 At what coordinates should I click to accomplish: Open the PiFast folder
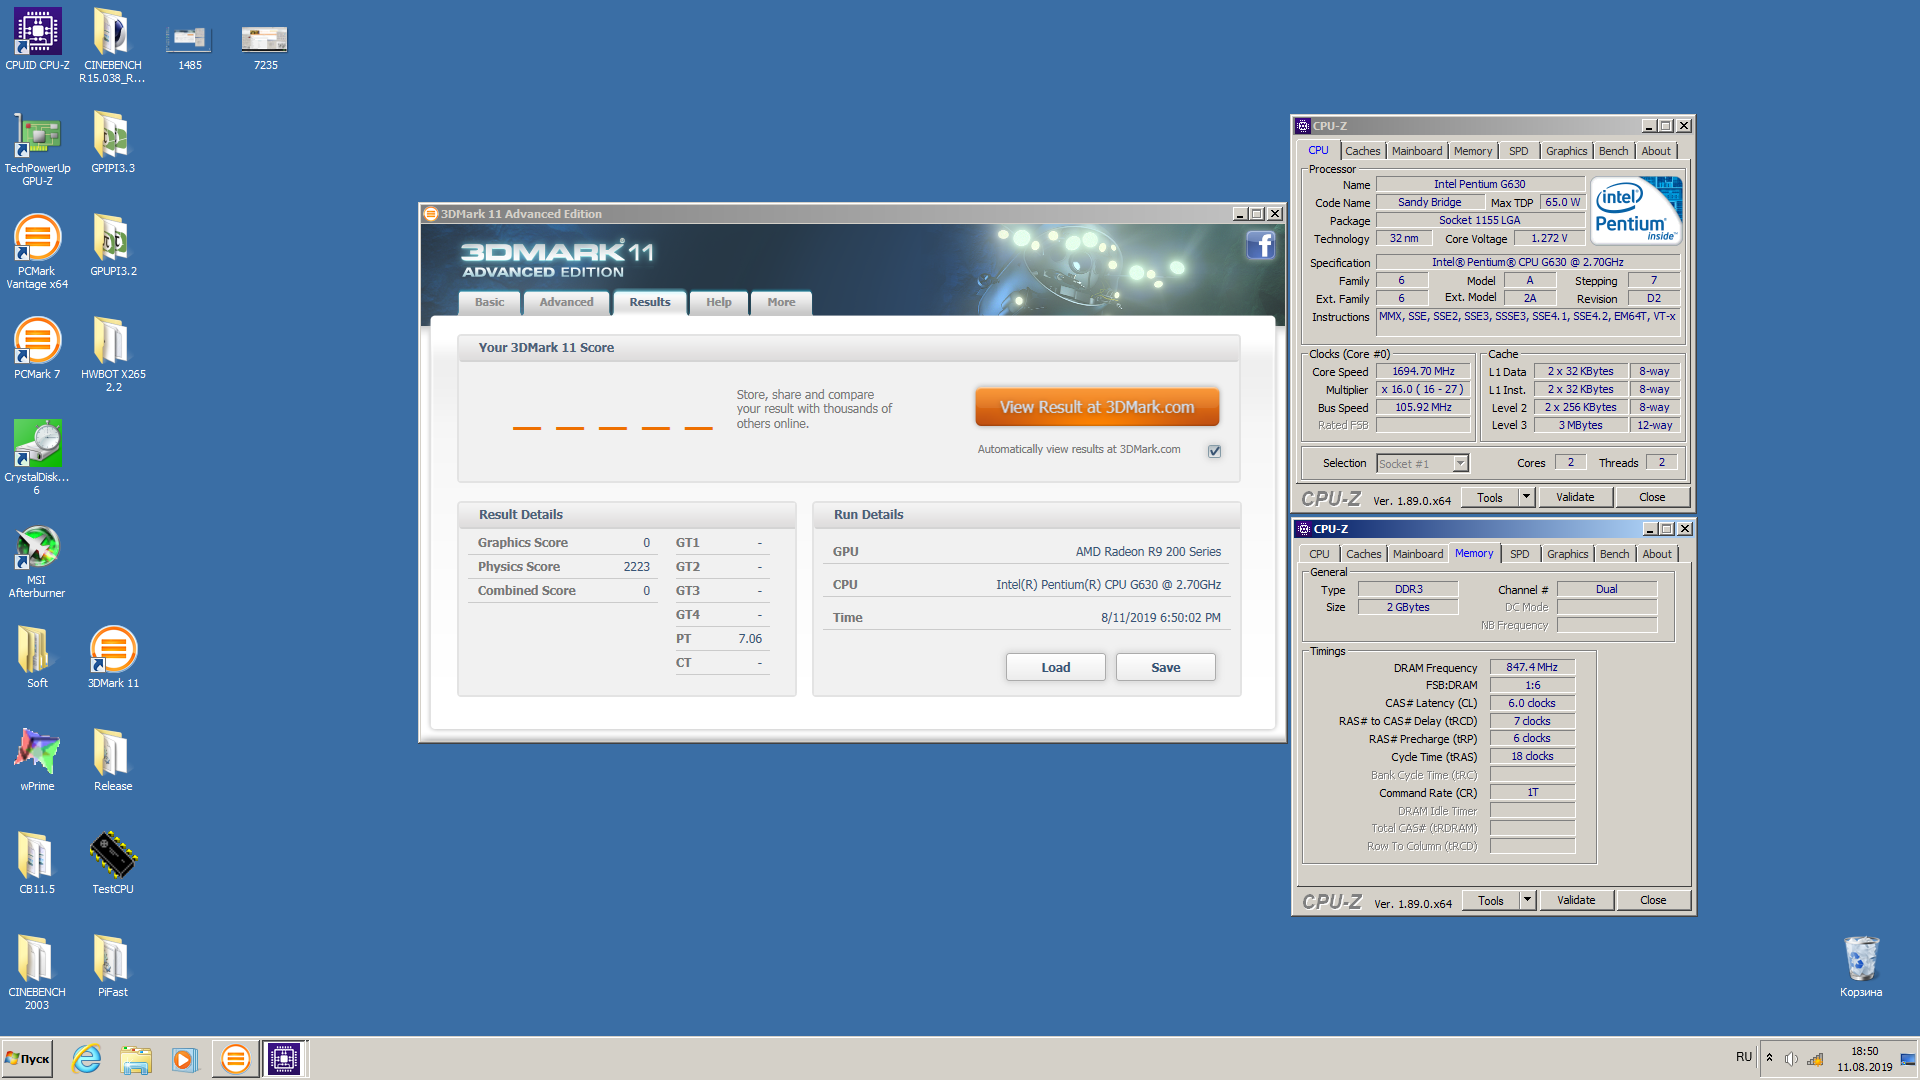(112, 966)
